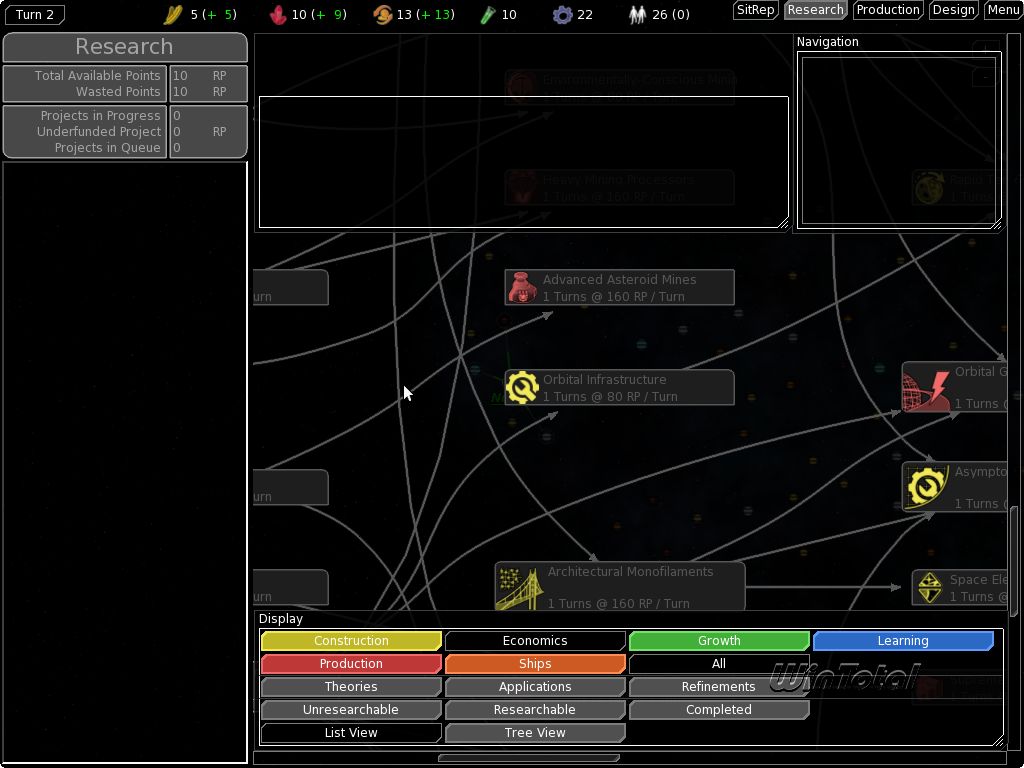Click the Space Elevator tech icon

coord(929,587)
